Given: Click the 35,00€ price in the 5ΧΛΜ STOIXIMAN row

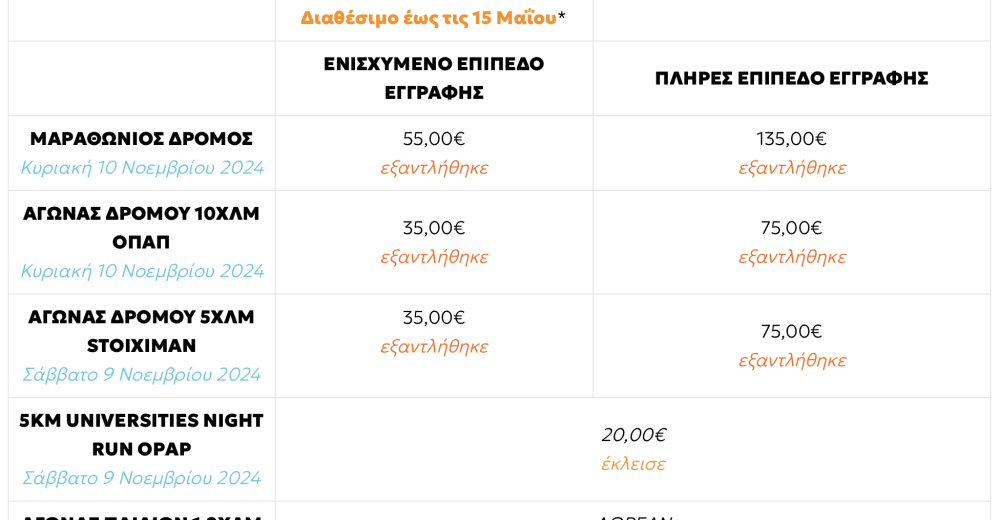Looking at the screenshot, I should click(434, 317).
